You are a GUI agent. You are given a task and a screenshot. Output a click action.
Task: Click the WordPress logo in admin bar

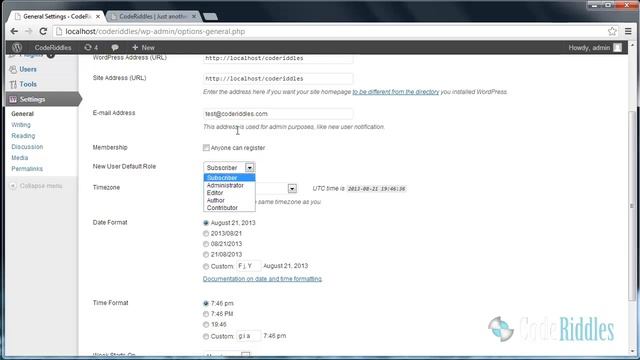[x=17, y=47]
